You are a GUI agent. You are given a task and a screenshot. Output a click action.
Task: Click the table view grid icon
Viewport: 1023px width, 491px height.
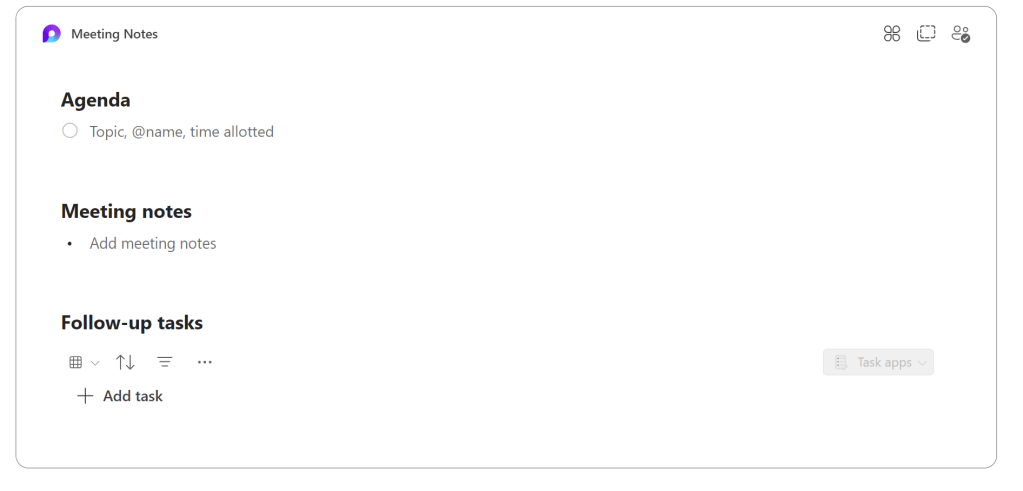point(75,362)
